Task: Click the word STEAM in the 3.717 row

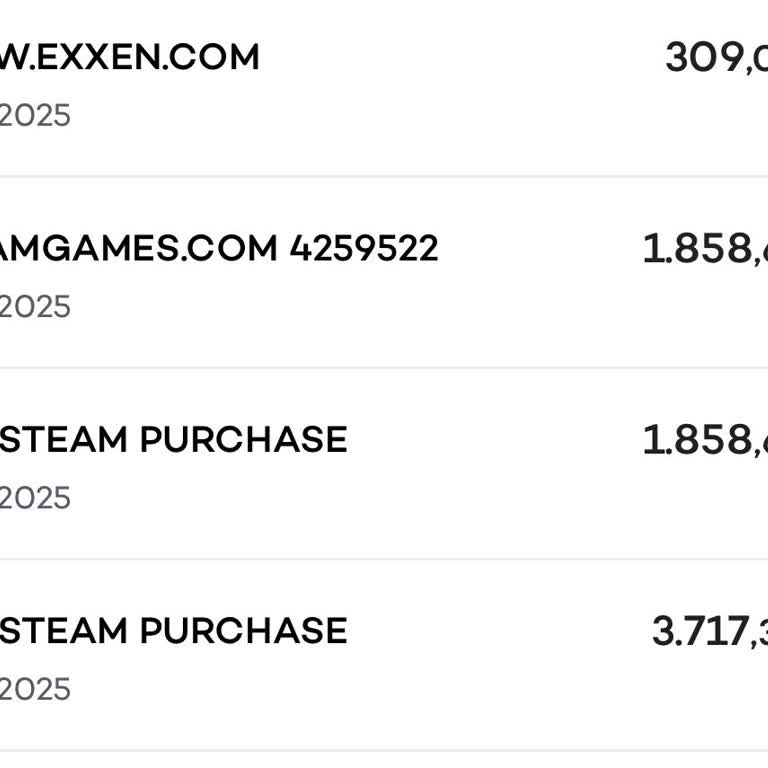Action: (x=64, y=631)
